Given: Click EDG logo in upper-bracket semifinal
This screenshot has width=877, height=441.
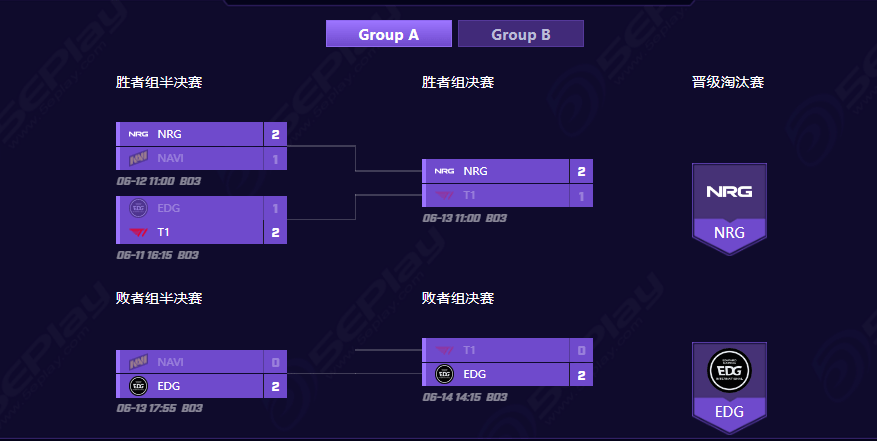Looking at the screenshot, I should (138, 208).
